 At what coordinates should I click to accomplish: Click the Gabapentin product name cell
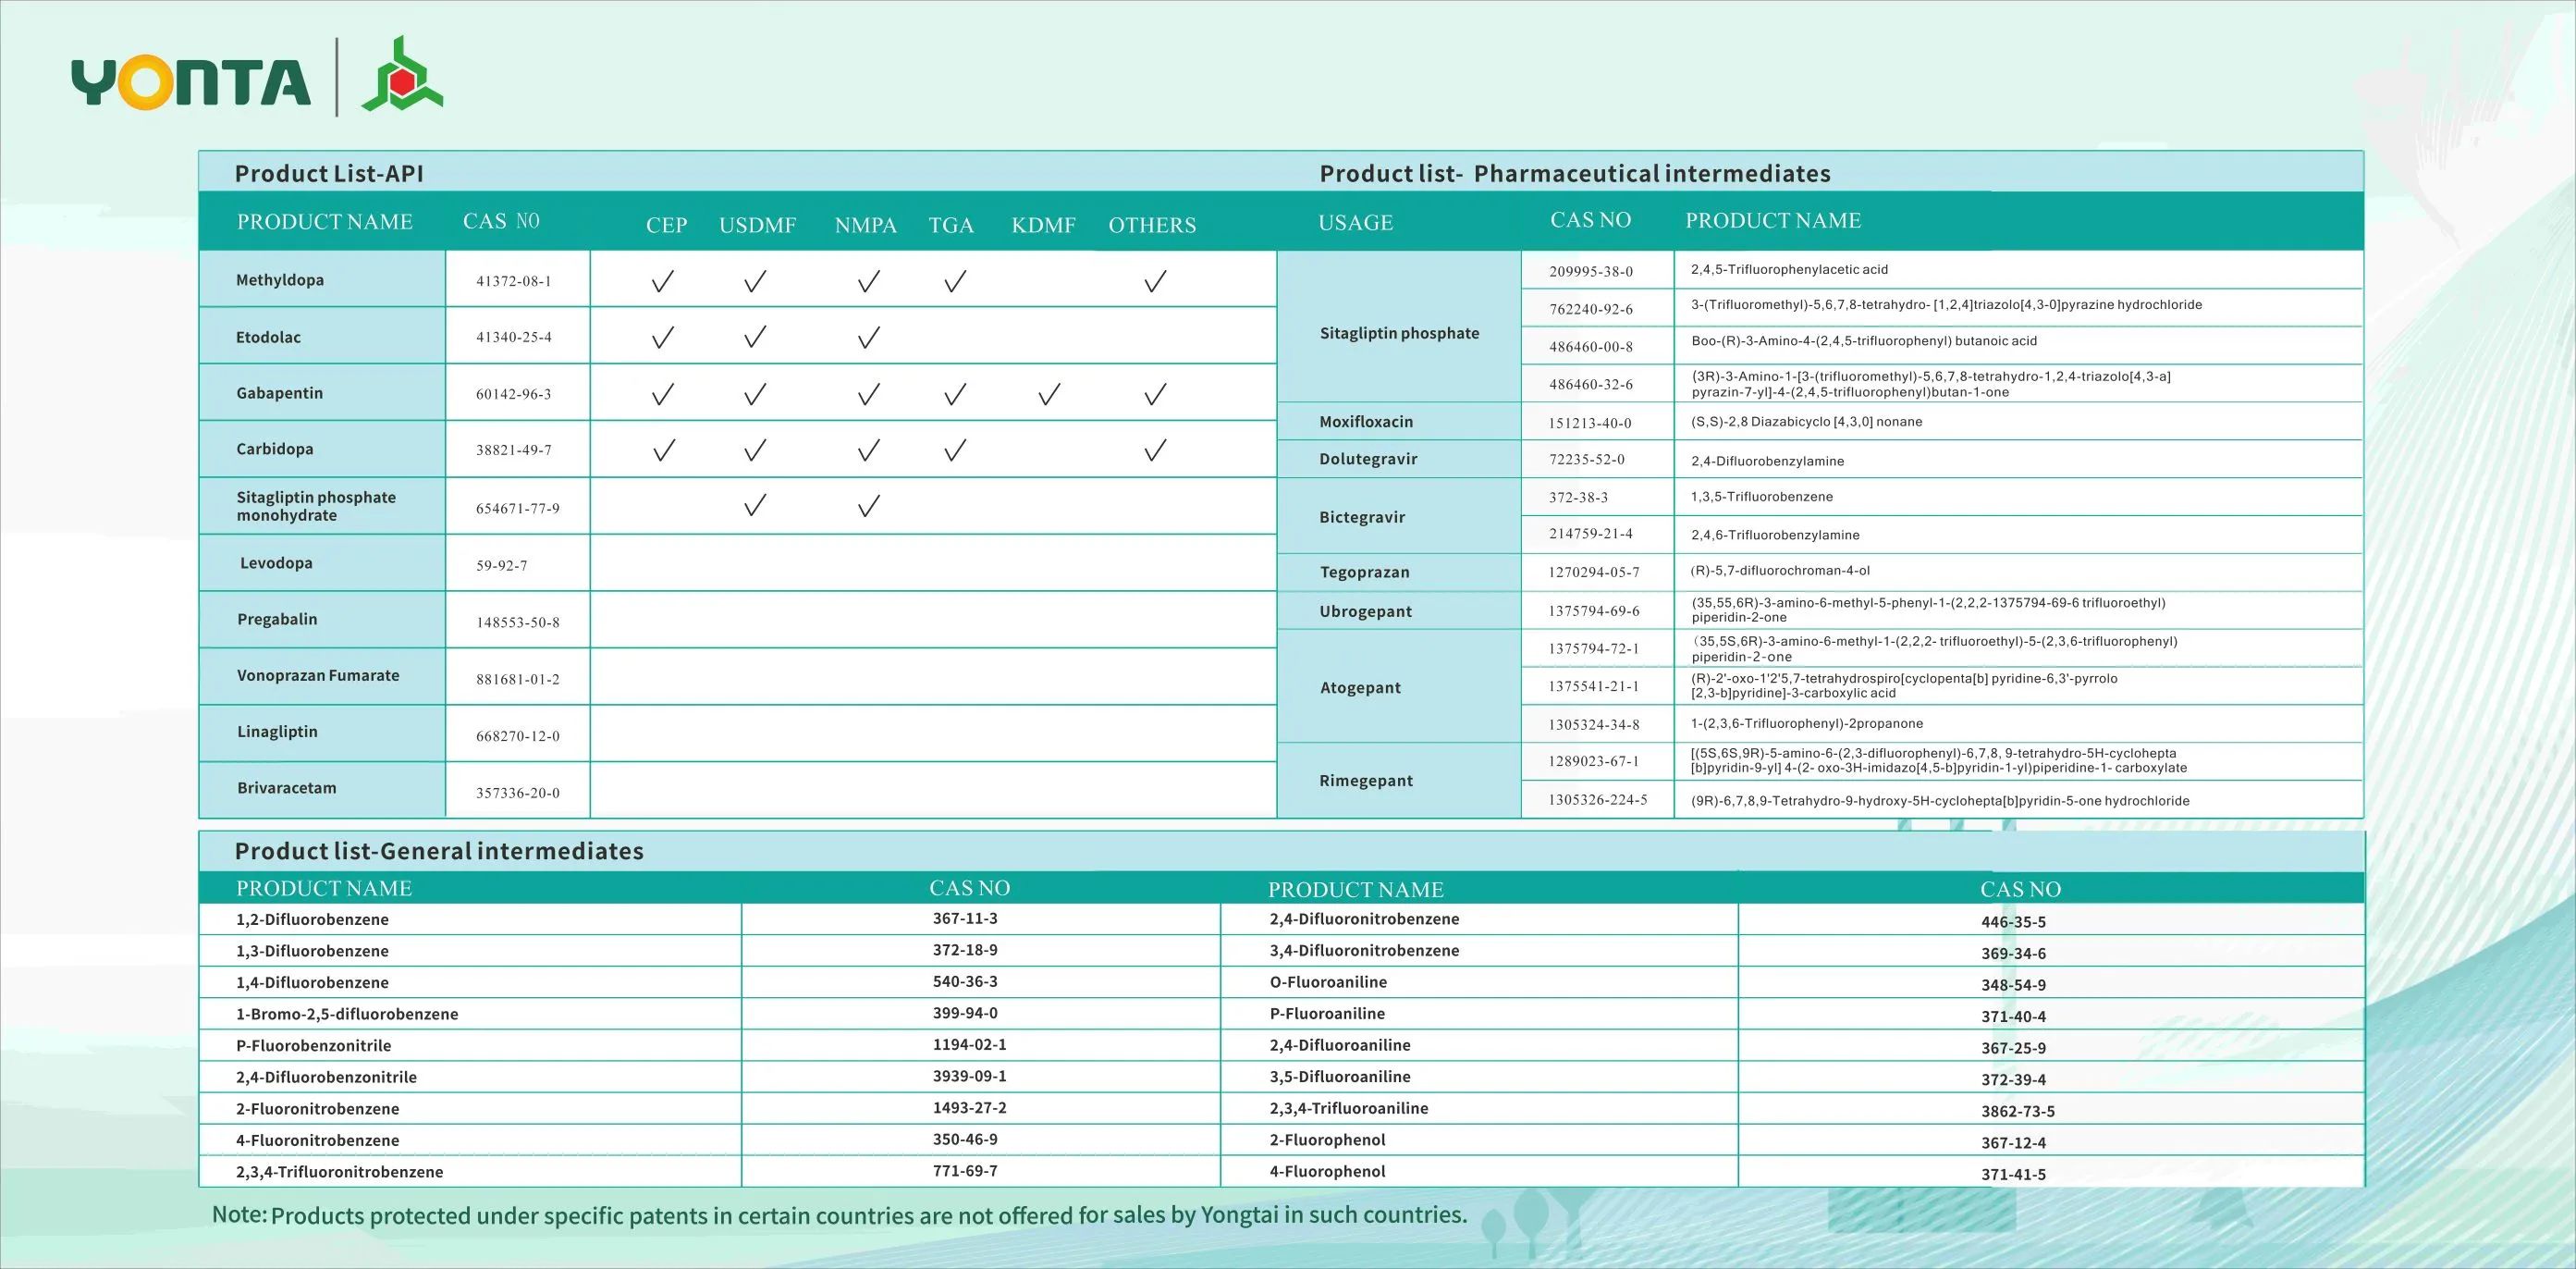point(279,393)
